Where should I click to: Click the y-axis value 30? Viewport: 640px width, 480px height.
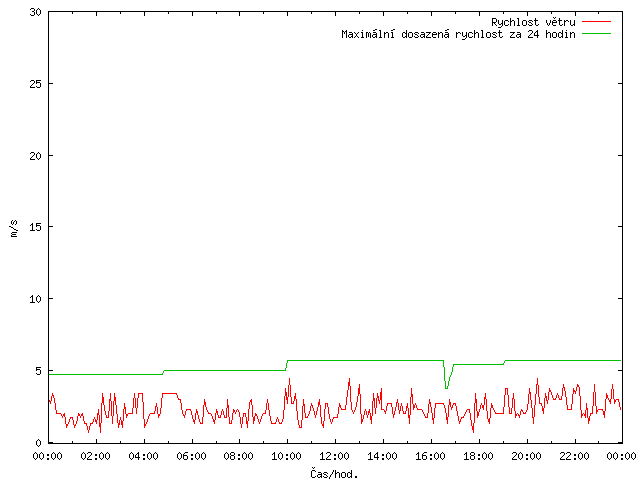click(x=36, y=12)
